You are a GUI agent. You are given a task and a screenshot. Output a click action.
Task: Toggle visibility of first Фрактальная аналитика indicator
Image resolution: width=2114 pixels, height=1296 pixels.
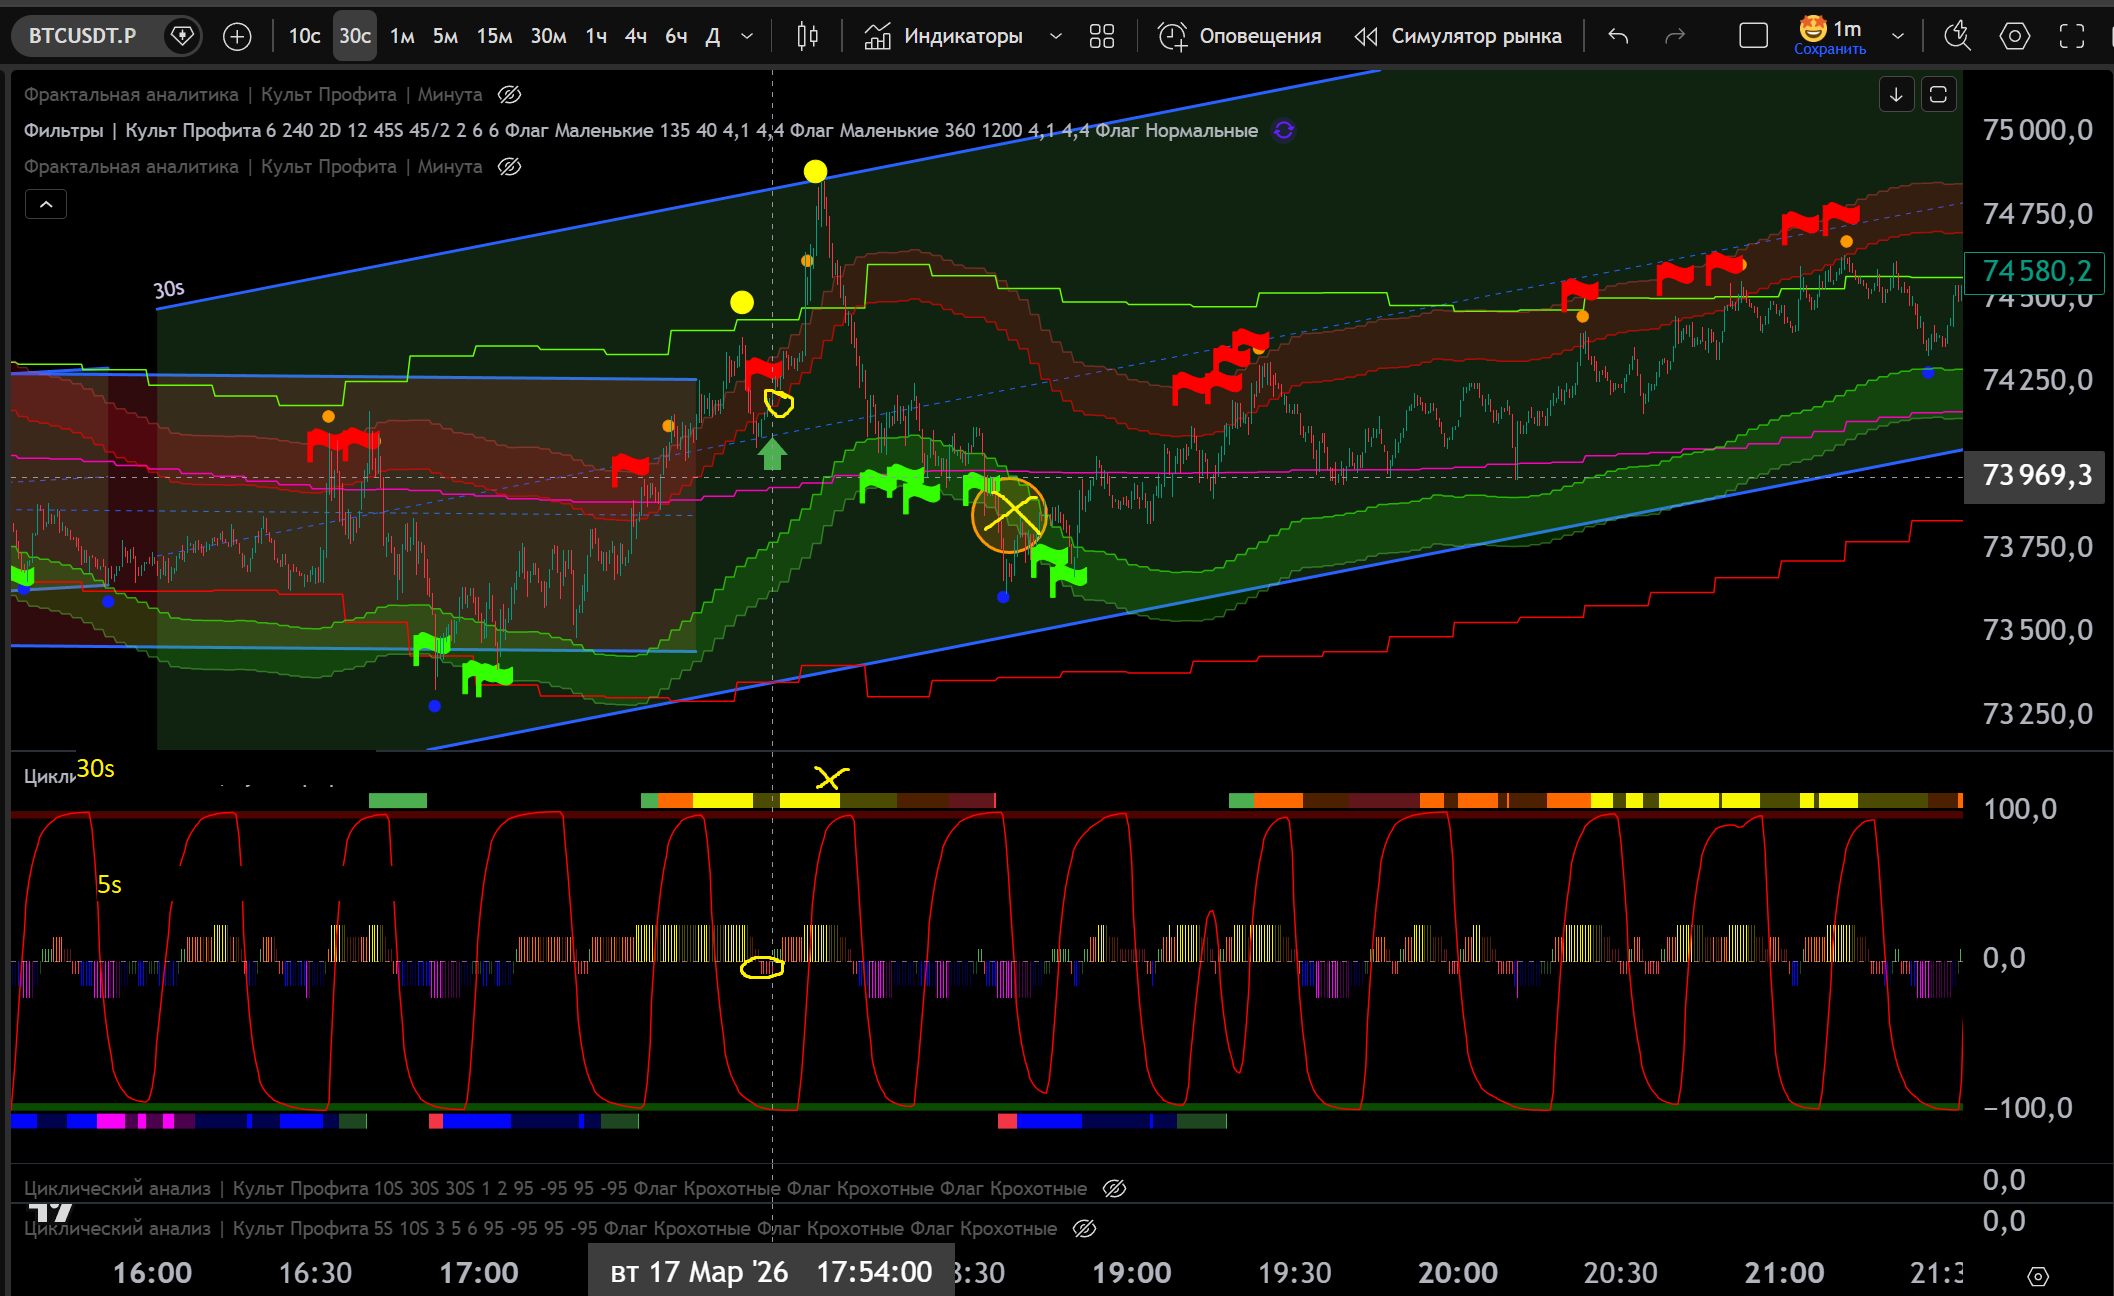pos(509,95)
